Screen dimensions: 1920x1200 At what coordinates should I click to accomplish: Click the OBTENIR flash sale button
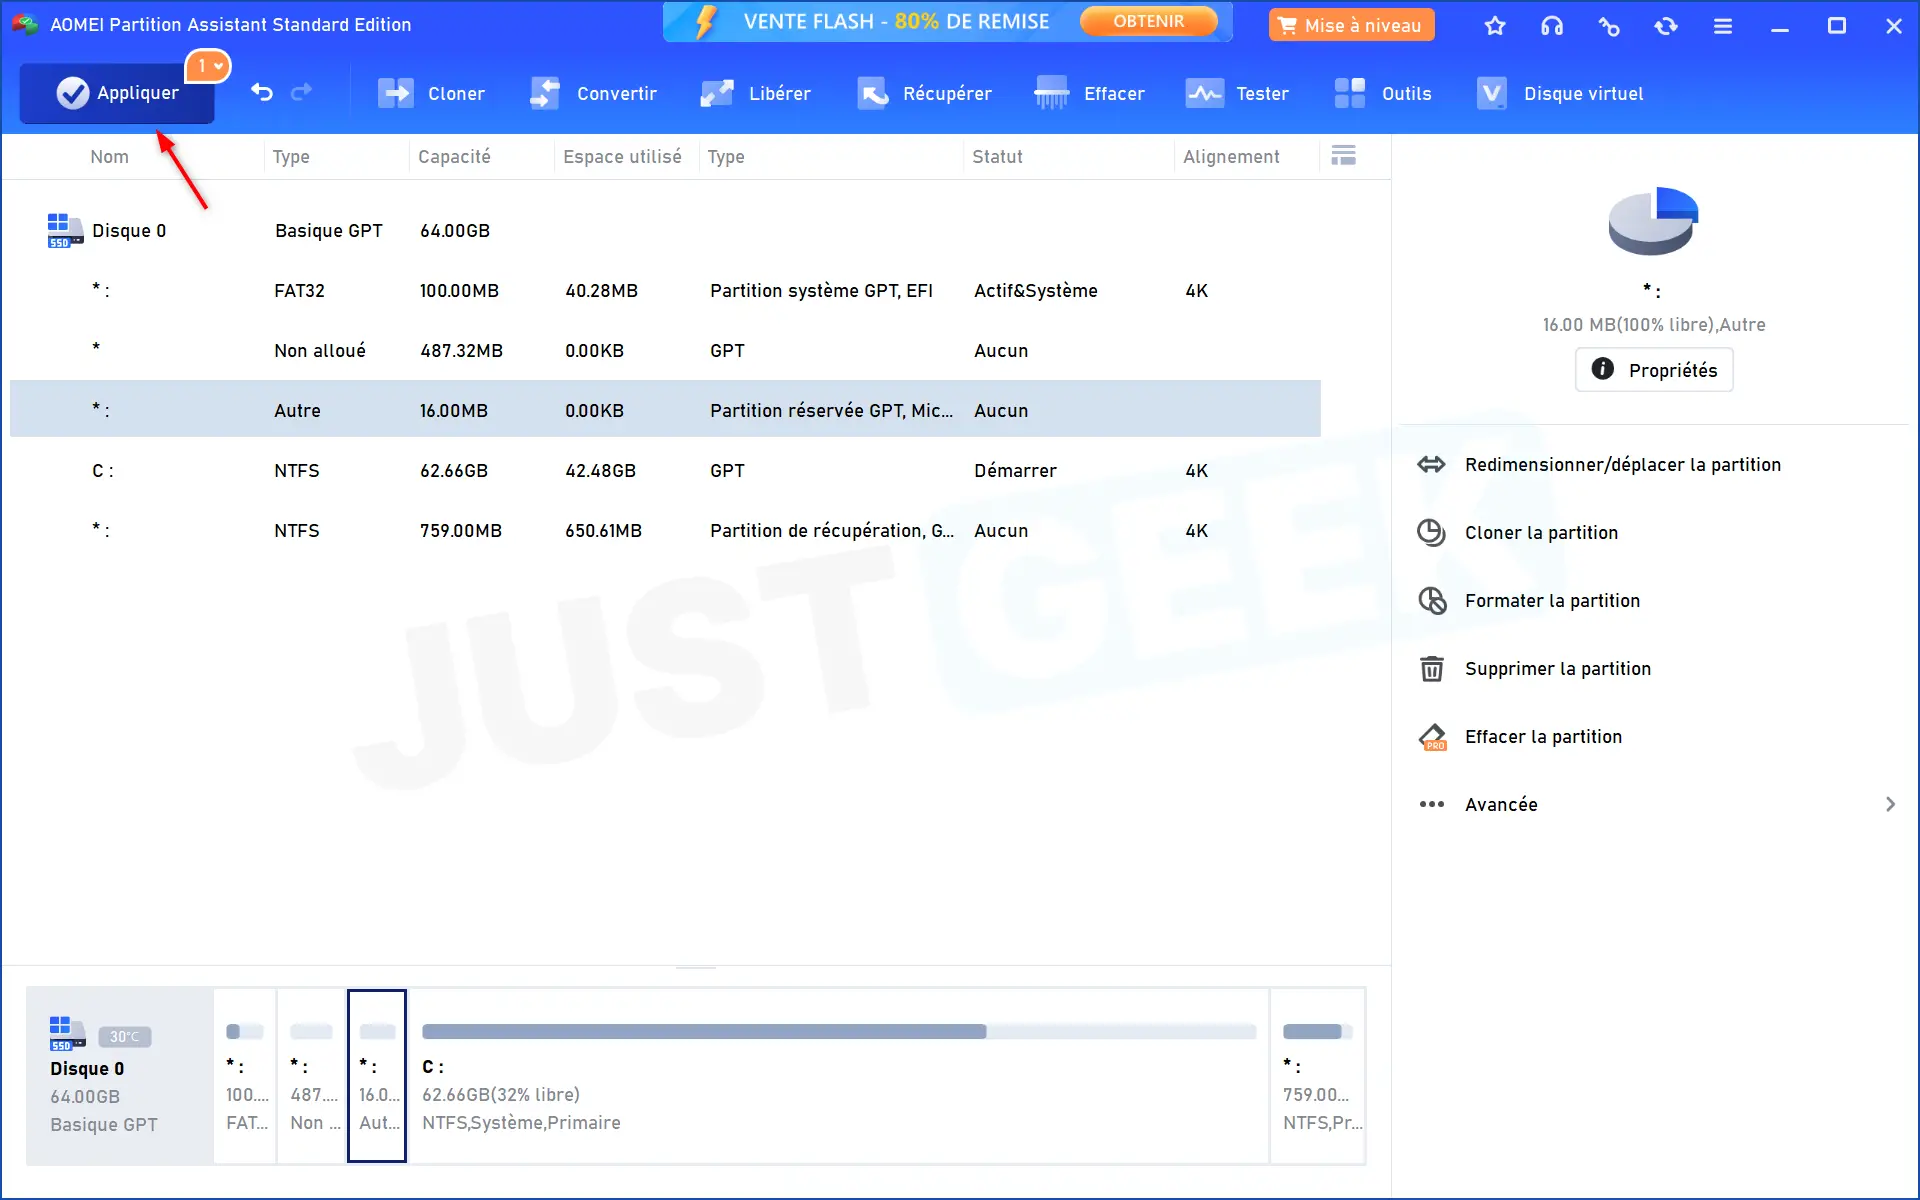point(1149,21)
